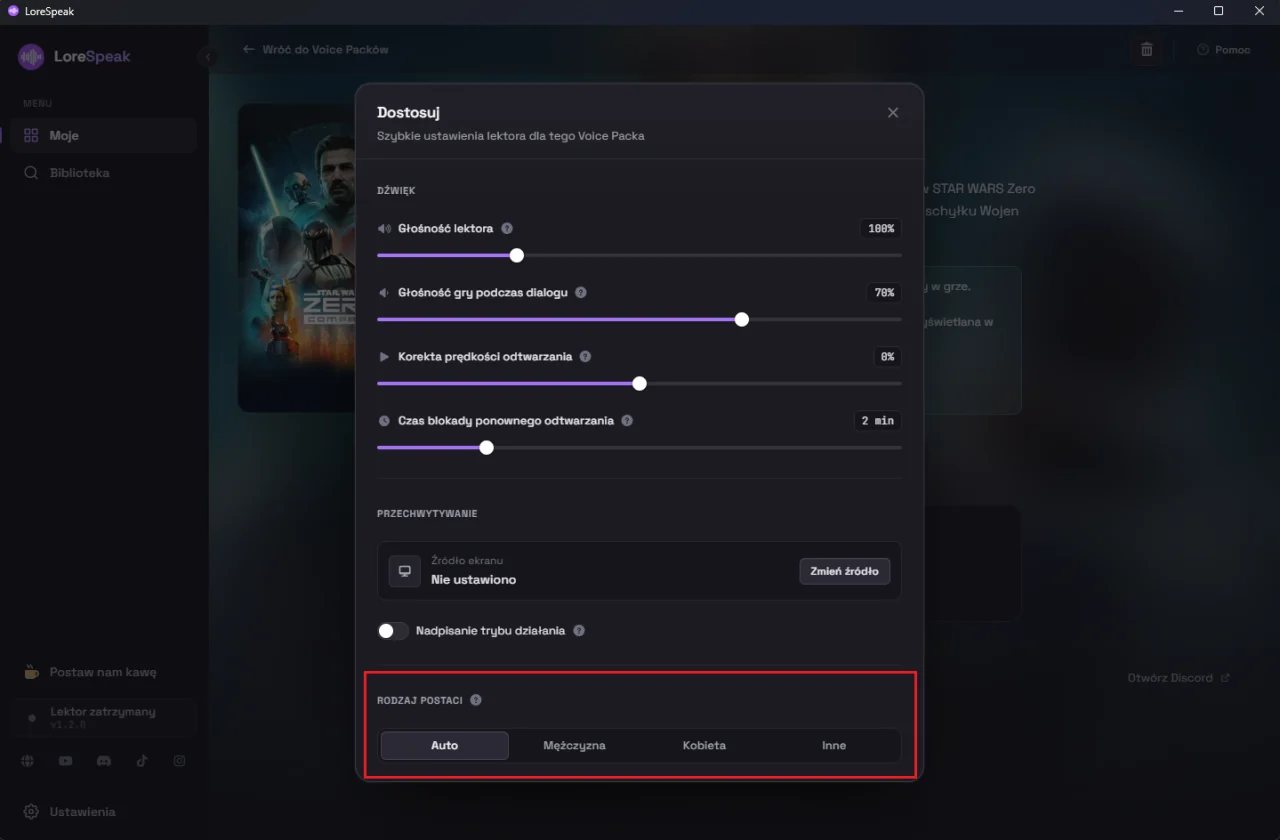The image size is (1280, 840).
Task: Click the Zmień źródło button
Action: pyautogui.click(x=844, y=571)
